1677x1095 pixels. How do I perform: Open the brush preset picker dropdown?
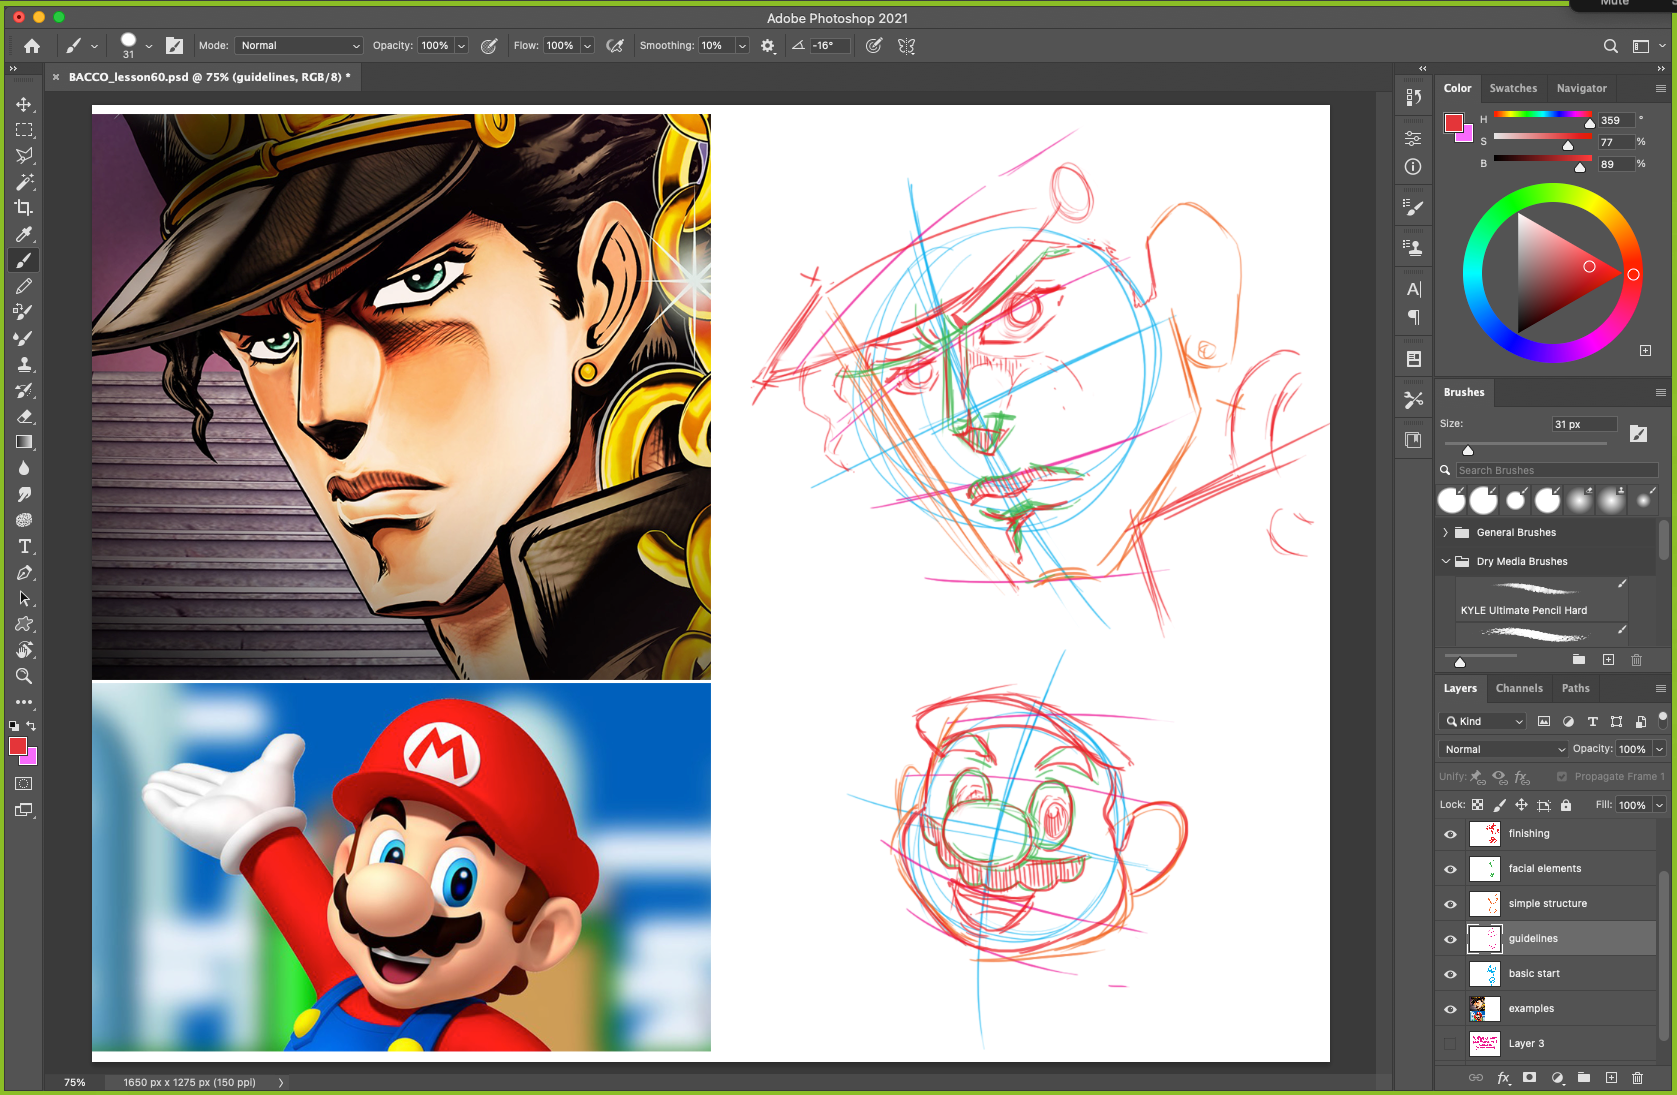click(x=149, y=46)
